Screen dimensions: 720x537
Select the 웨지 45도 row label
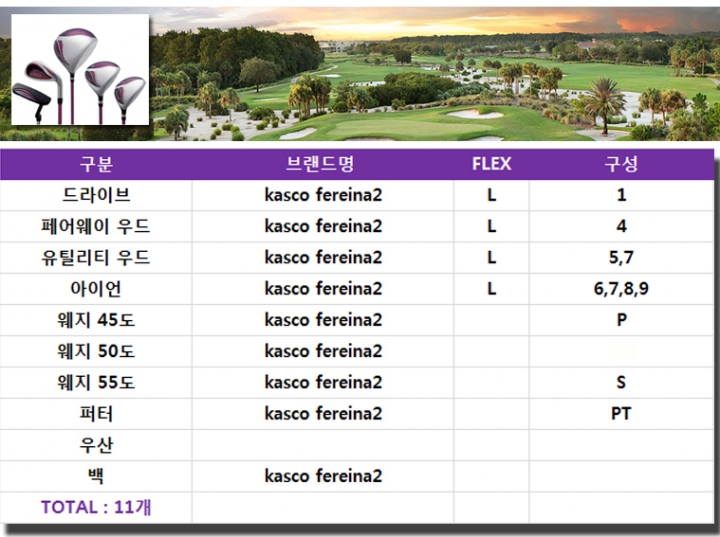point(96,320)
